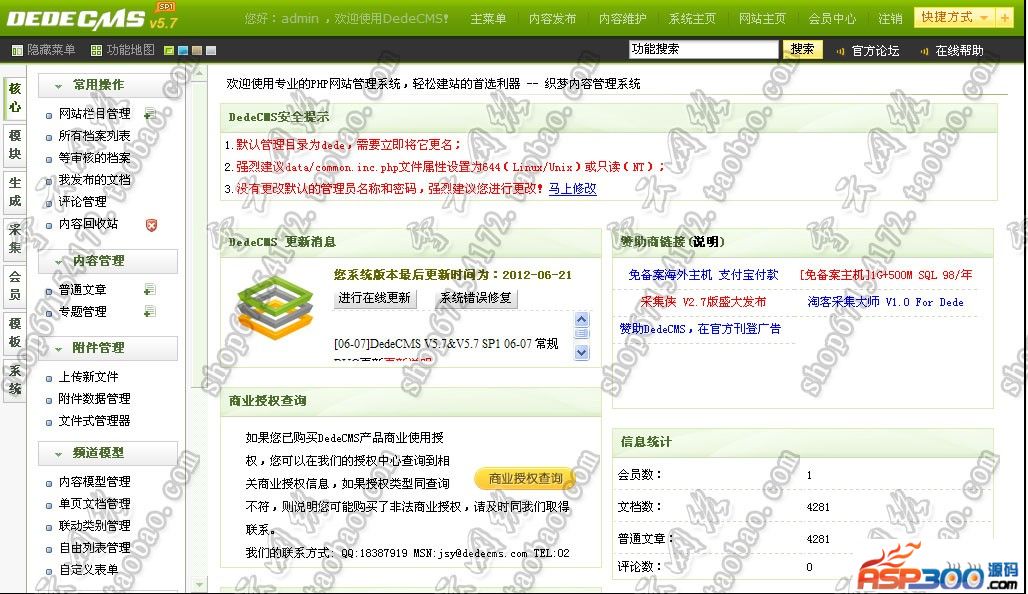Click the 进行在线更新 button
Viewport: 1028px width, 594px height.
[374, 298]
